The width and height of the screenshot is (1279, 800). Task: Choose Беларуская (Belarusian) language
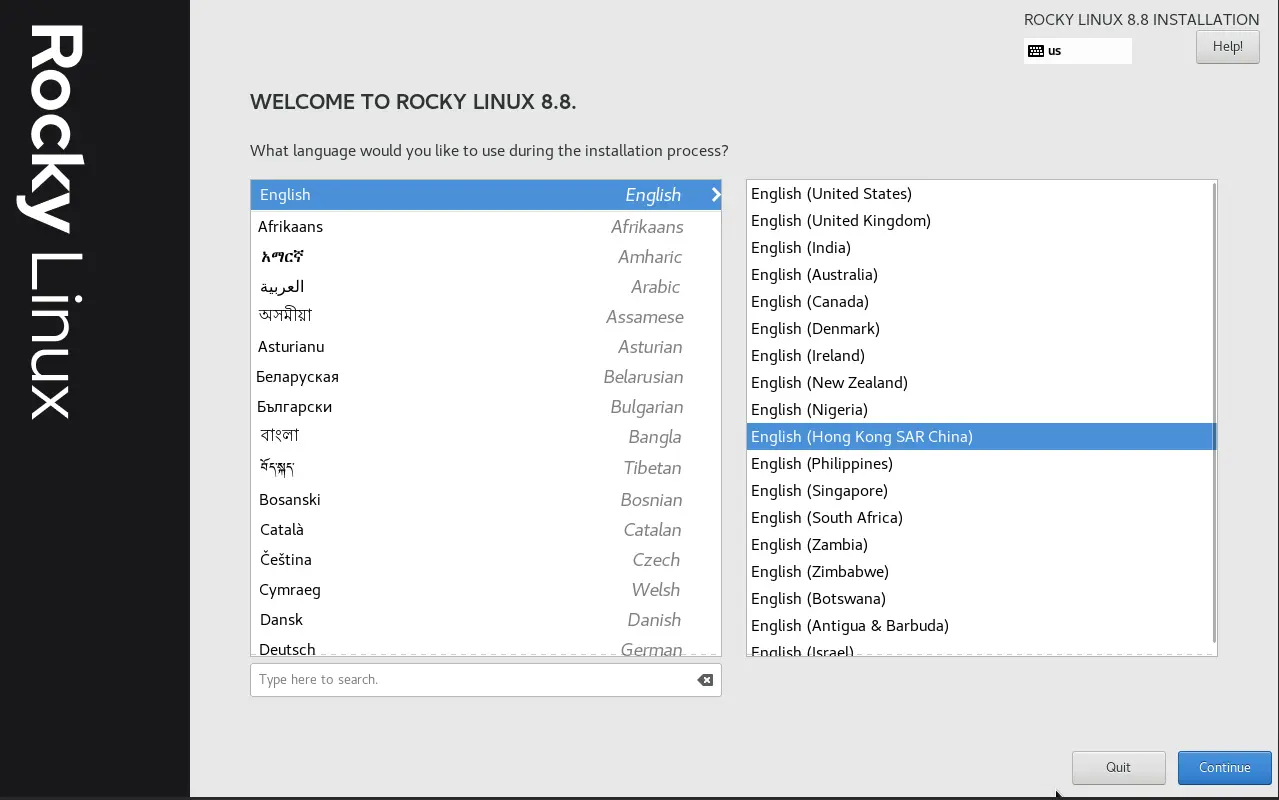(486, 377)
